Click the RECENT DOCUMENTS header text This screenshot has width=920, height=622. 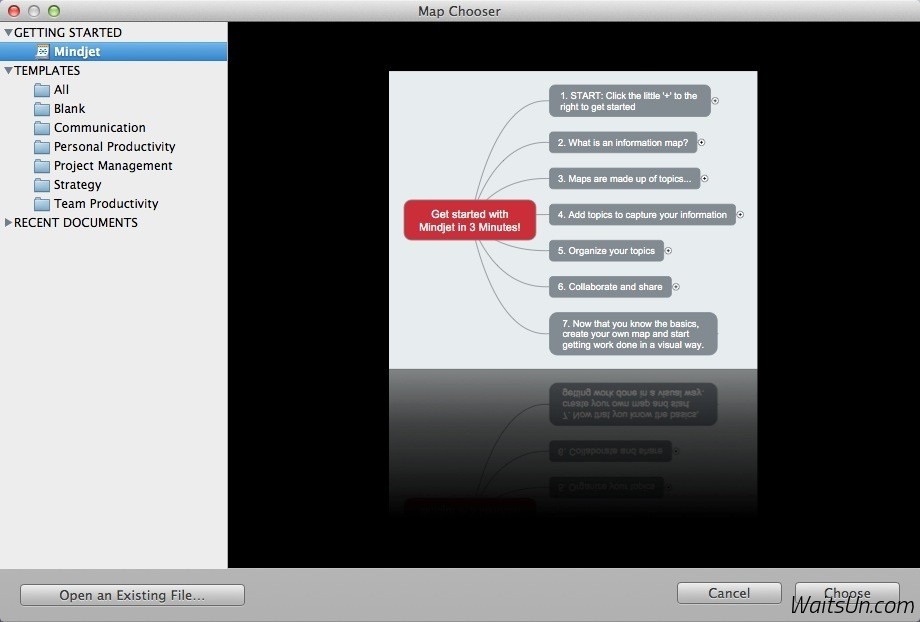pos(76,222)
